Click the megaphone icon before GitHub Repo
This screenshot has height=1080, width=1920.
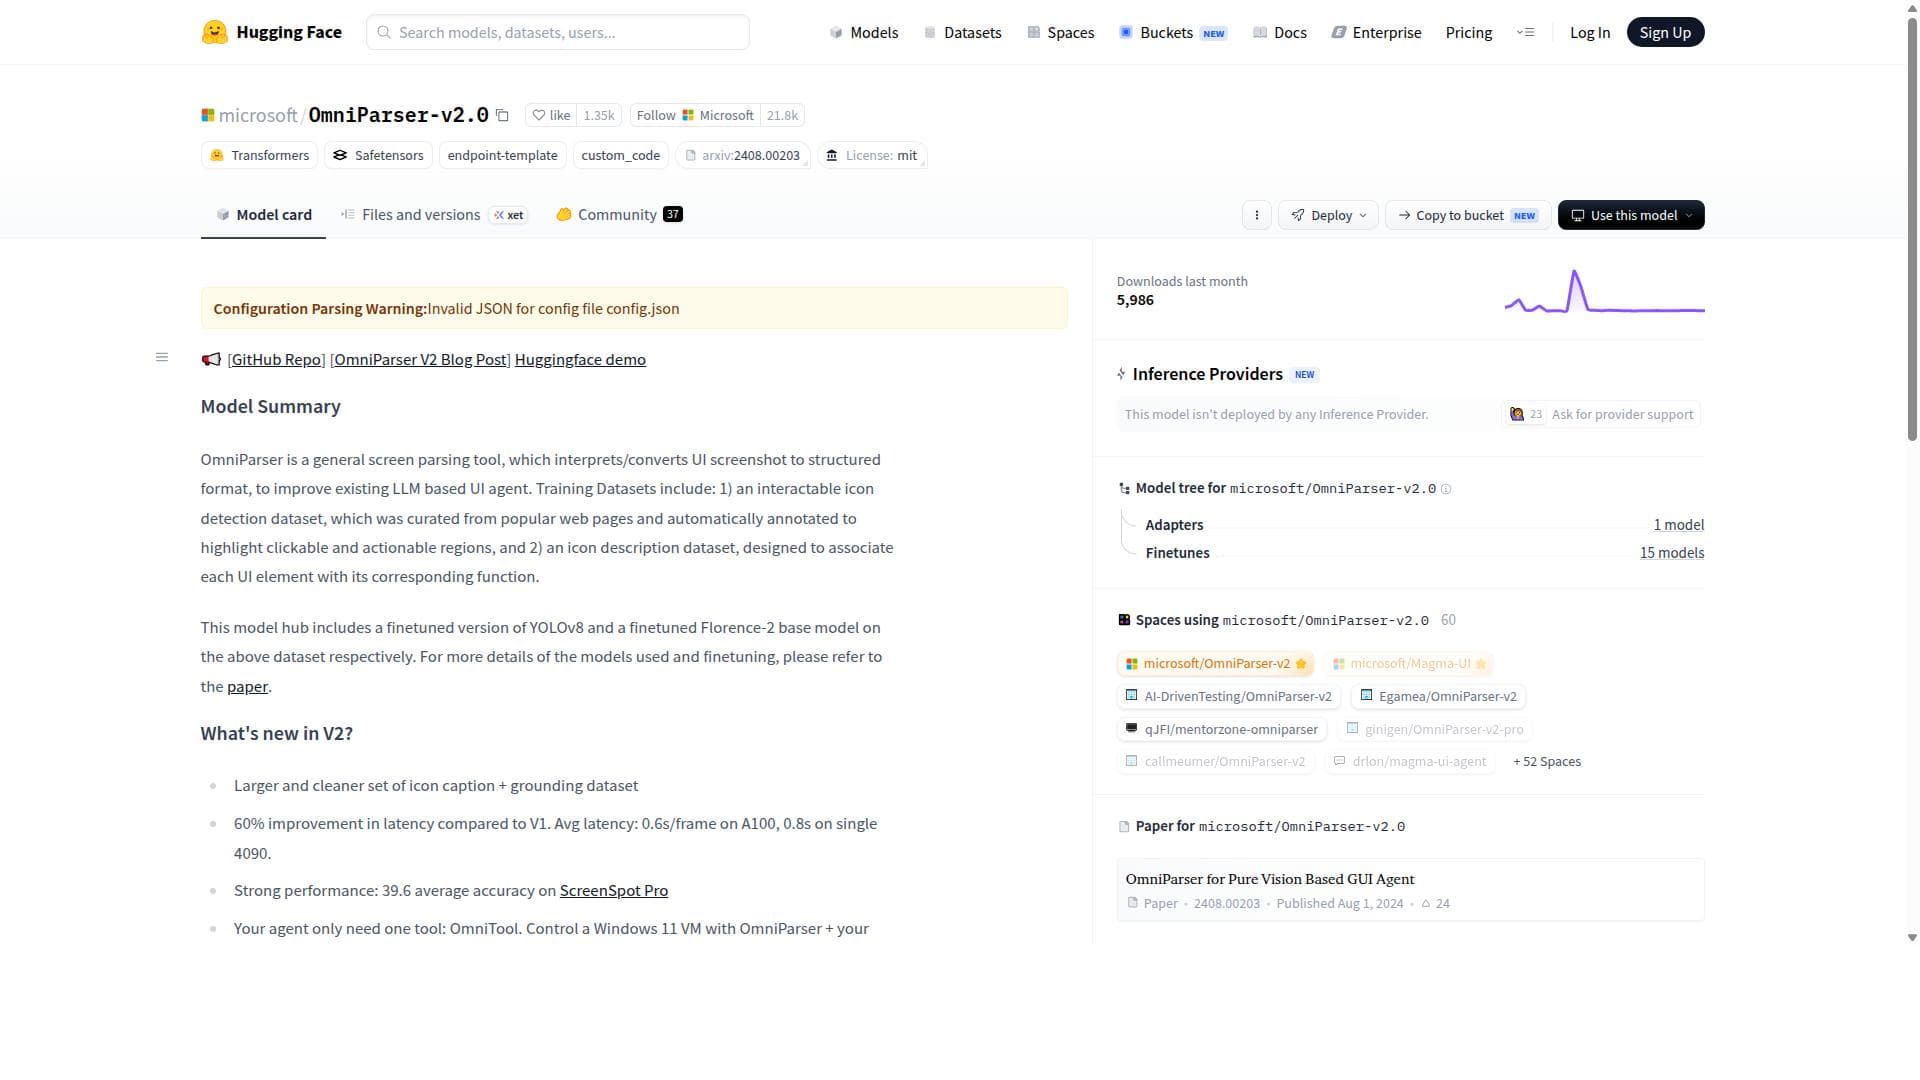[211, 360]
